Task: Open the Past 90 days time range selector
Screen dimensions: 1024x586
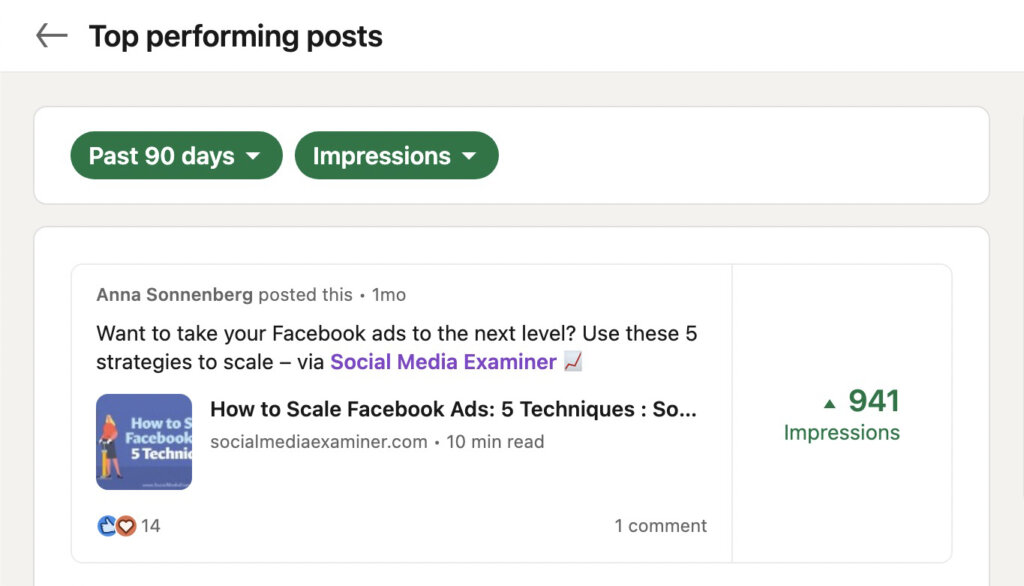Action: (x=175, y=156)
